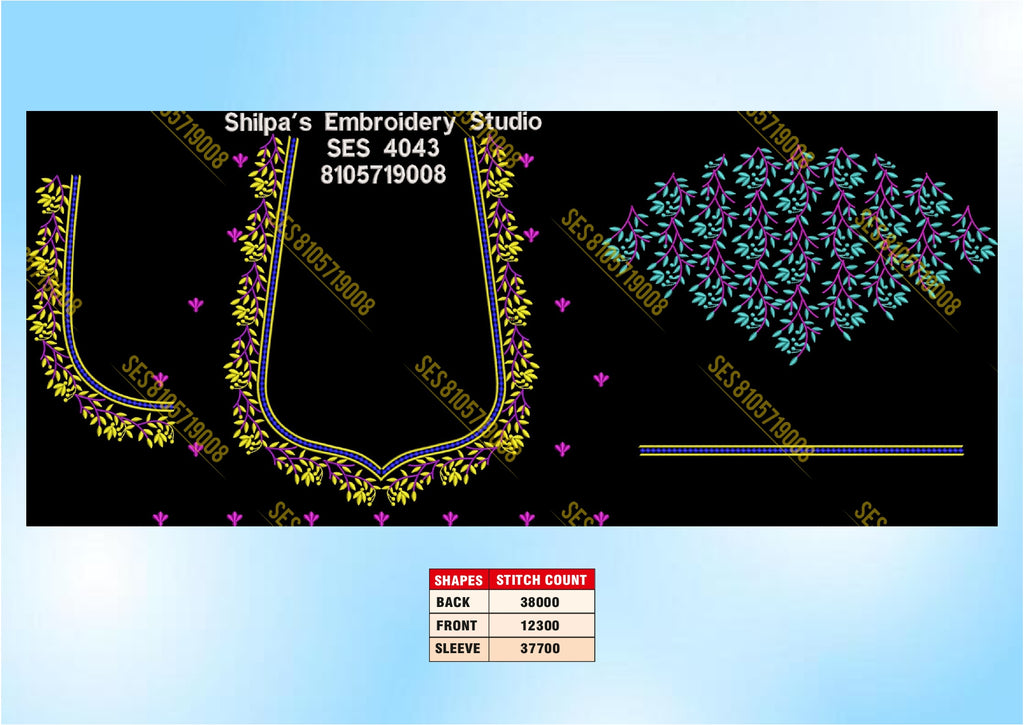Click the phone number "8105719008" in the title block

(383, 174)
